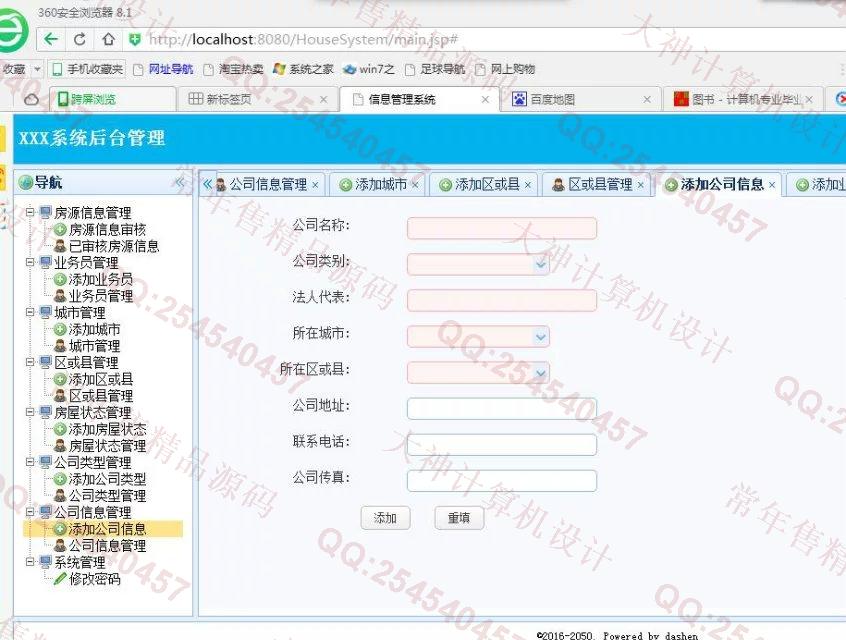Collapse 系统管理 tree node
The height and width of the screenshot is (640, 846).
click(30, 562)
